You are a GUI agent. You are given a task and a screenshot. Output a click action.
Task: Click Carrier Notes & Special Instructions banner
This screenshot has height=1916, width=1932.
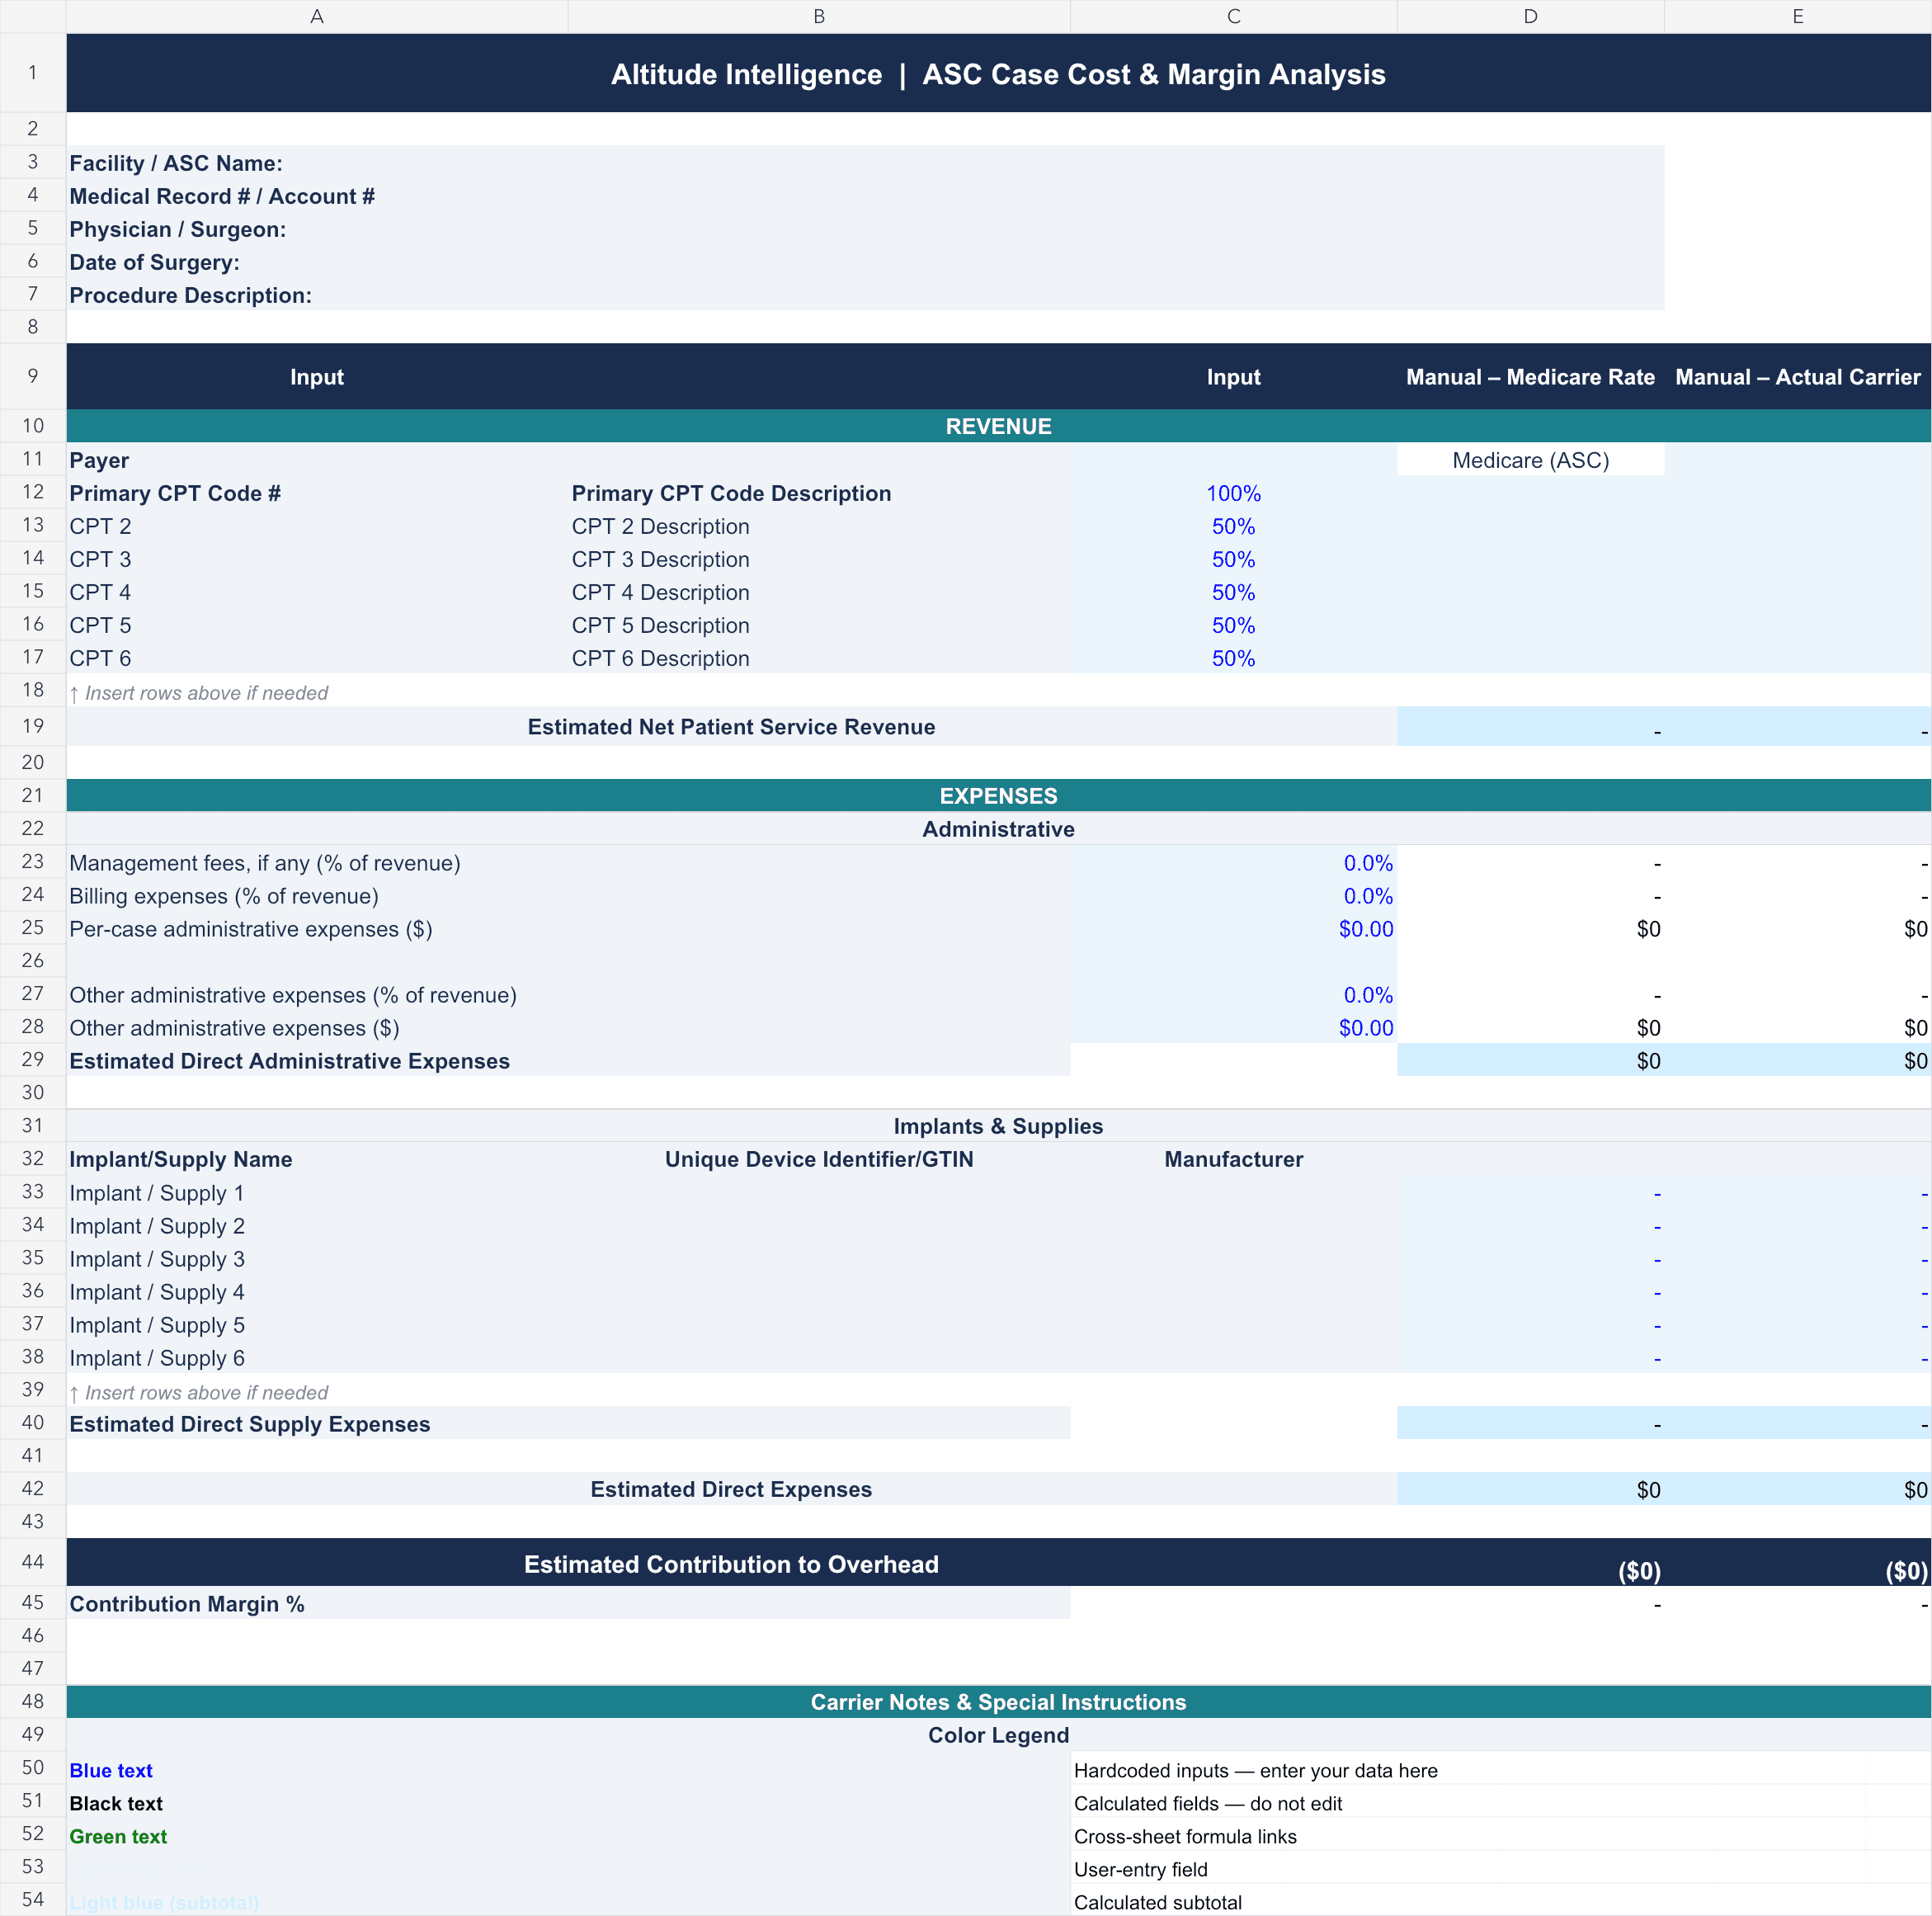[x=998, y=1702]
